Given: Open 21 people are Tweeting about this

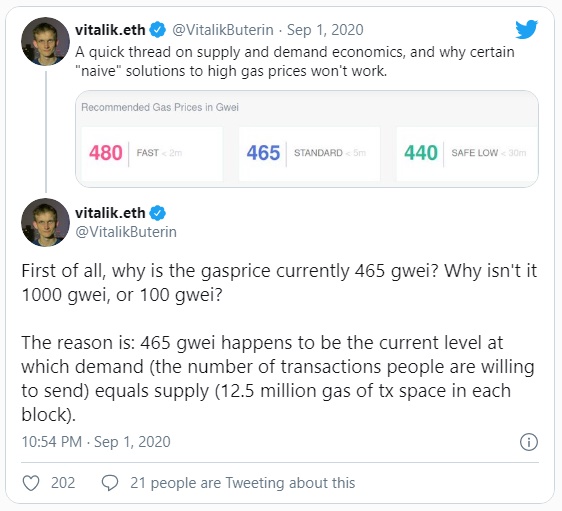Looking at the screenshot, I should tap(243, 483).
